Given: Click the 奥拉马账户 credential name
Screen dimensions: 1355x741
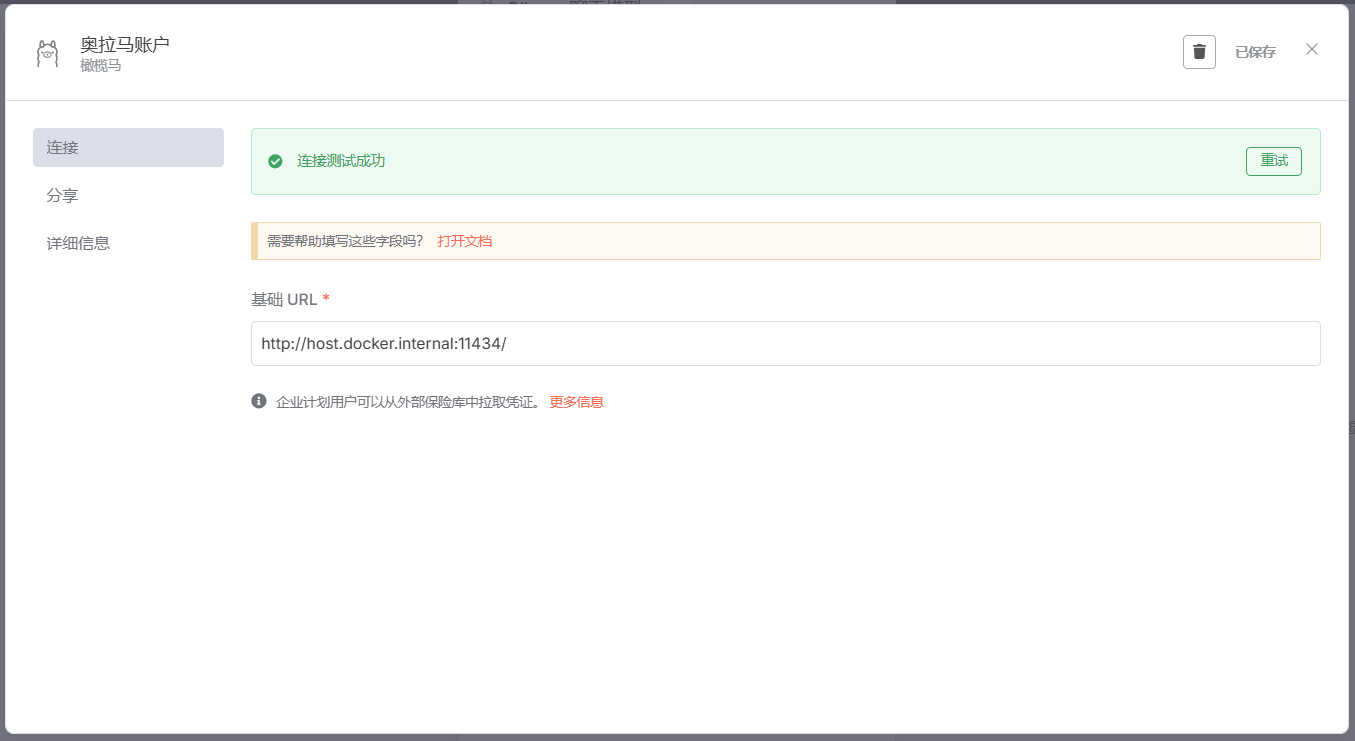Looking at the screenshot, I should [125, 45].
